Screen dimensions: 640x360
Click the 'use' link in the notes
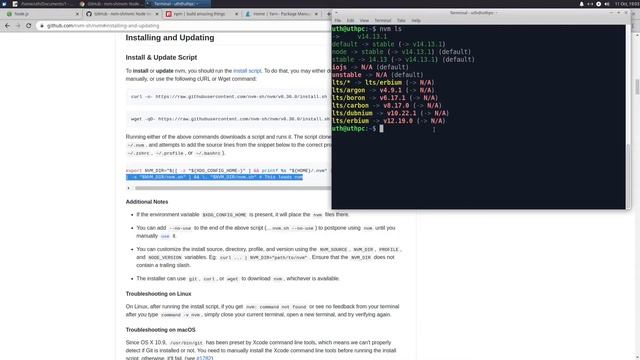165,236
